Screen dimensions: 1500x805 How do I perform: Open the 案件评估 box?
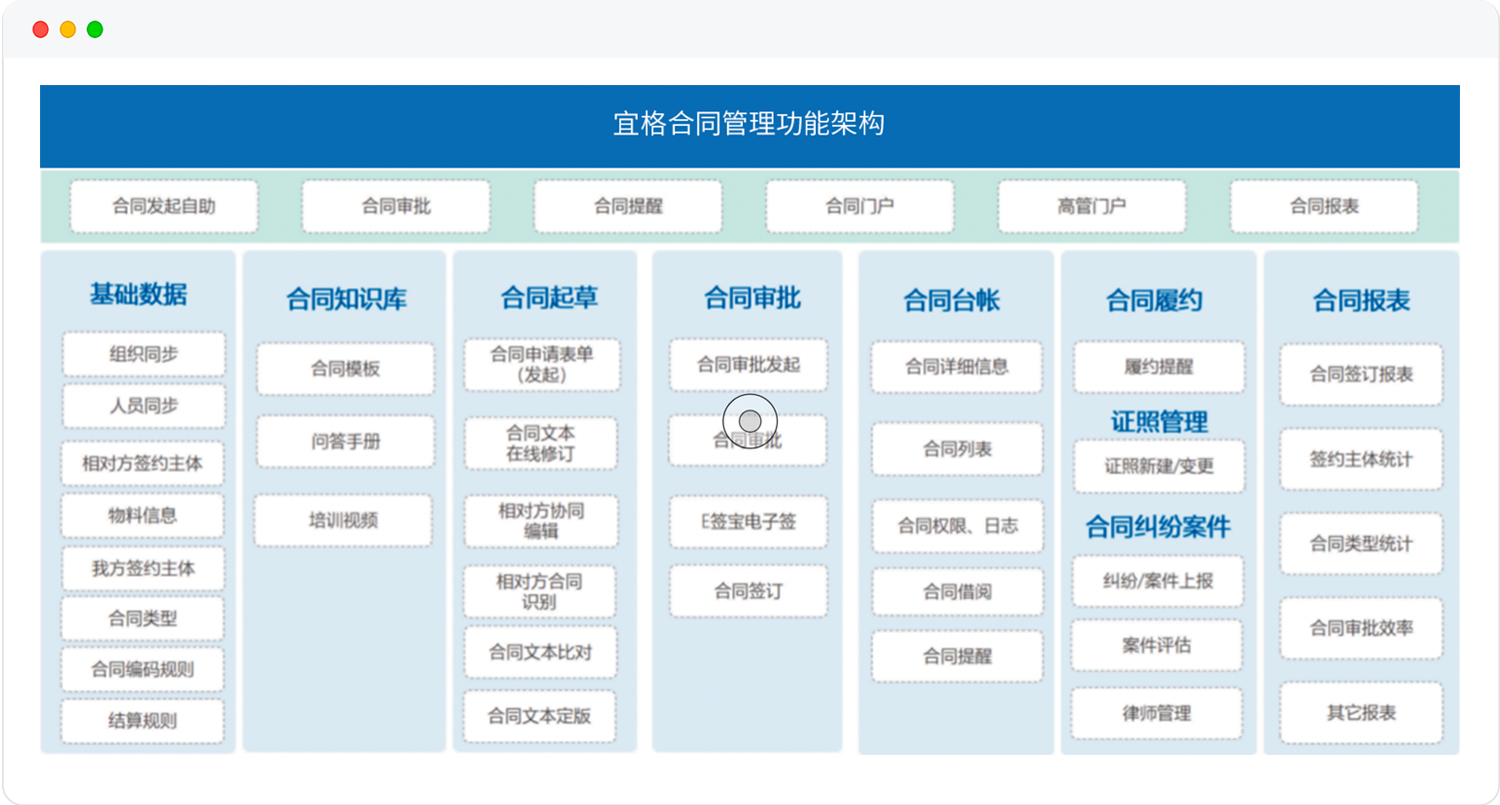click(1157, 645)
